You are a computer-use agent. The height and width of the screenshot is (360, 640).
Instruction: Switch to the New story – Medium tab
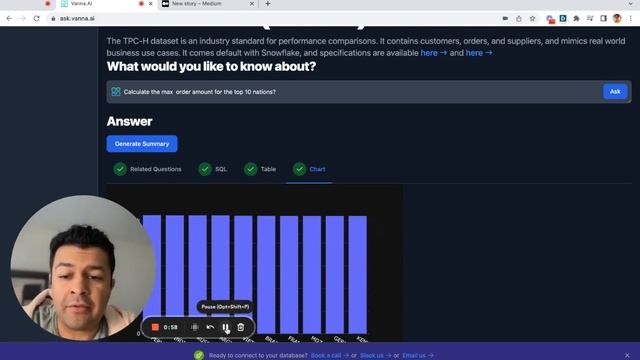(x=208, y=4)
